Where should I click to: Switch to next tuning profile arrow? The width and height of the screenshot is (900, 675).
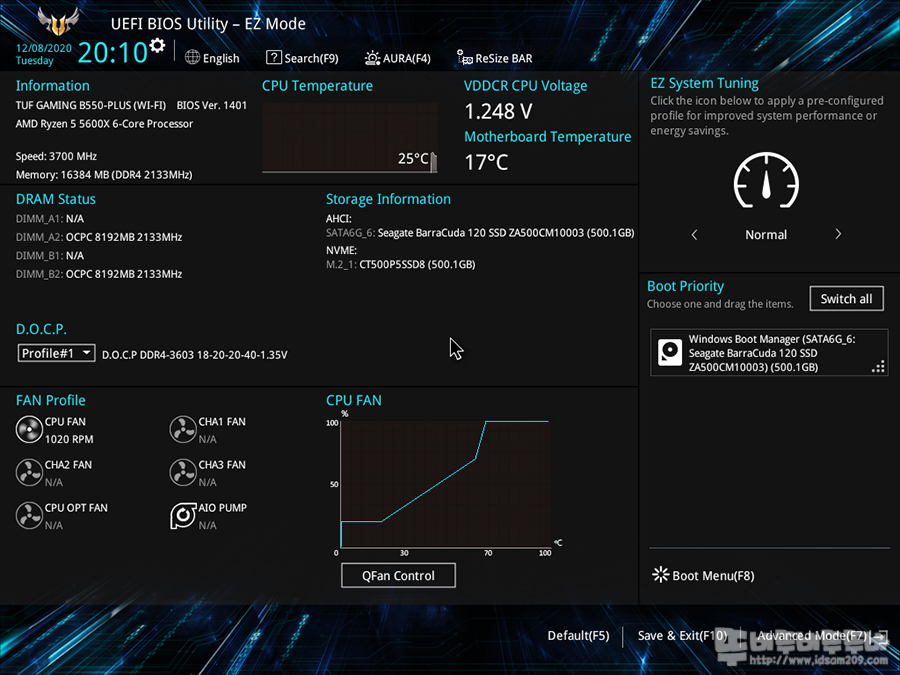click(x=838, y=234)
